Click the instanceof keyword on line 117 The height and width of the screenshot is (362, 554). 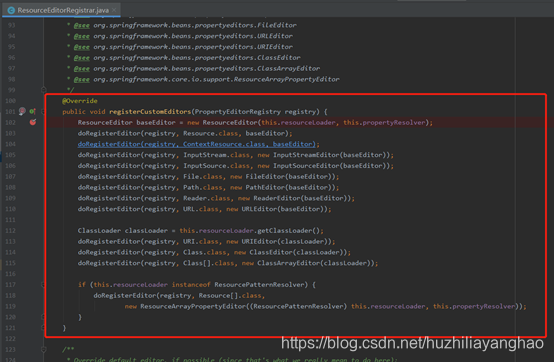191,285
